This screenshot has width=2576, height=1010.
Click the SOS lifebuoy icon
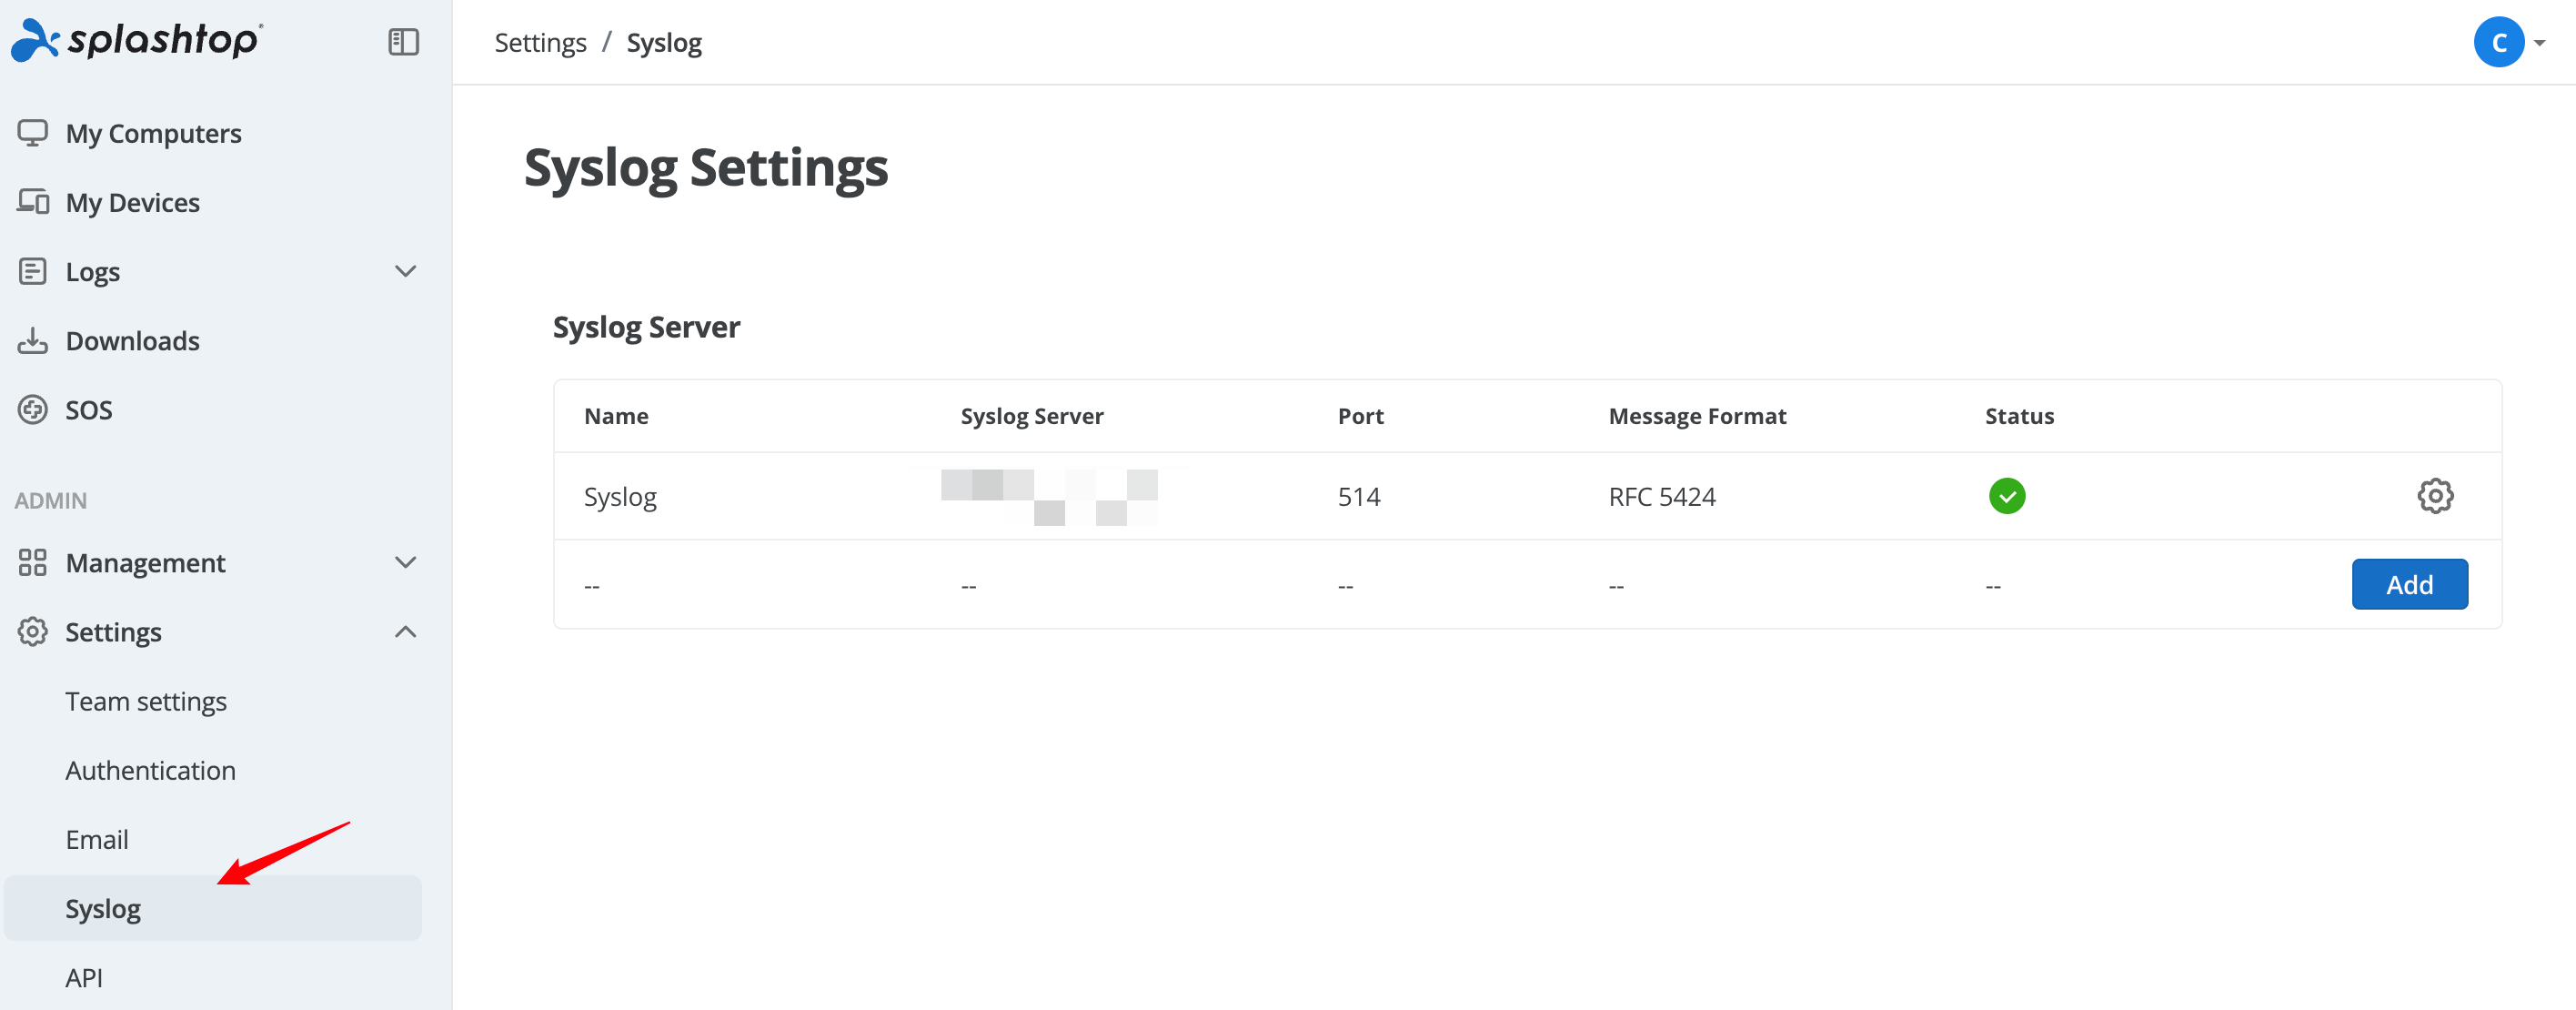pyautogui.click(x=32, y=410)
